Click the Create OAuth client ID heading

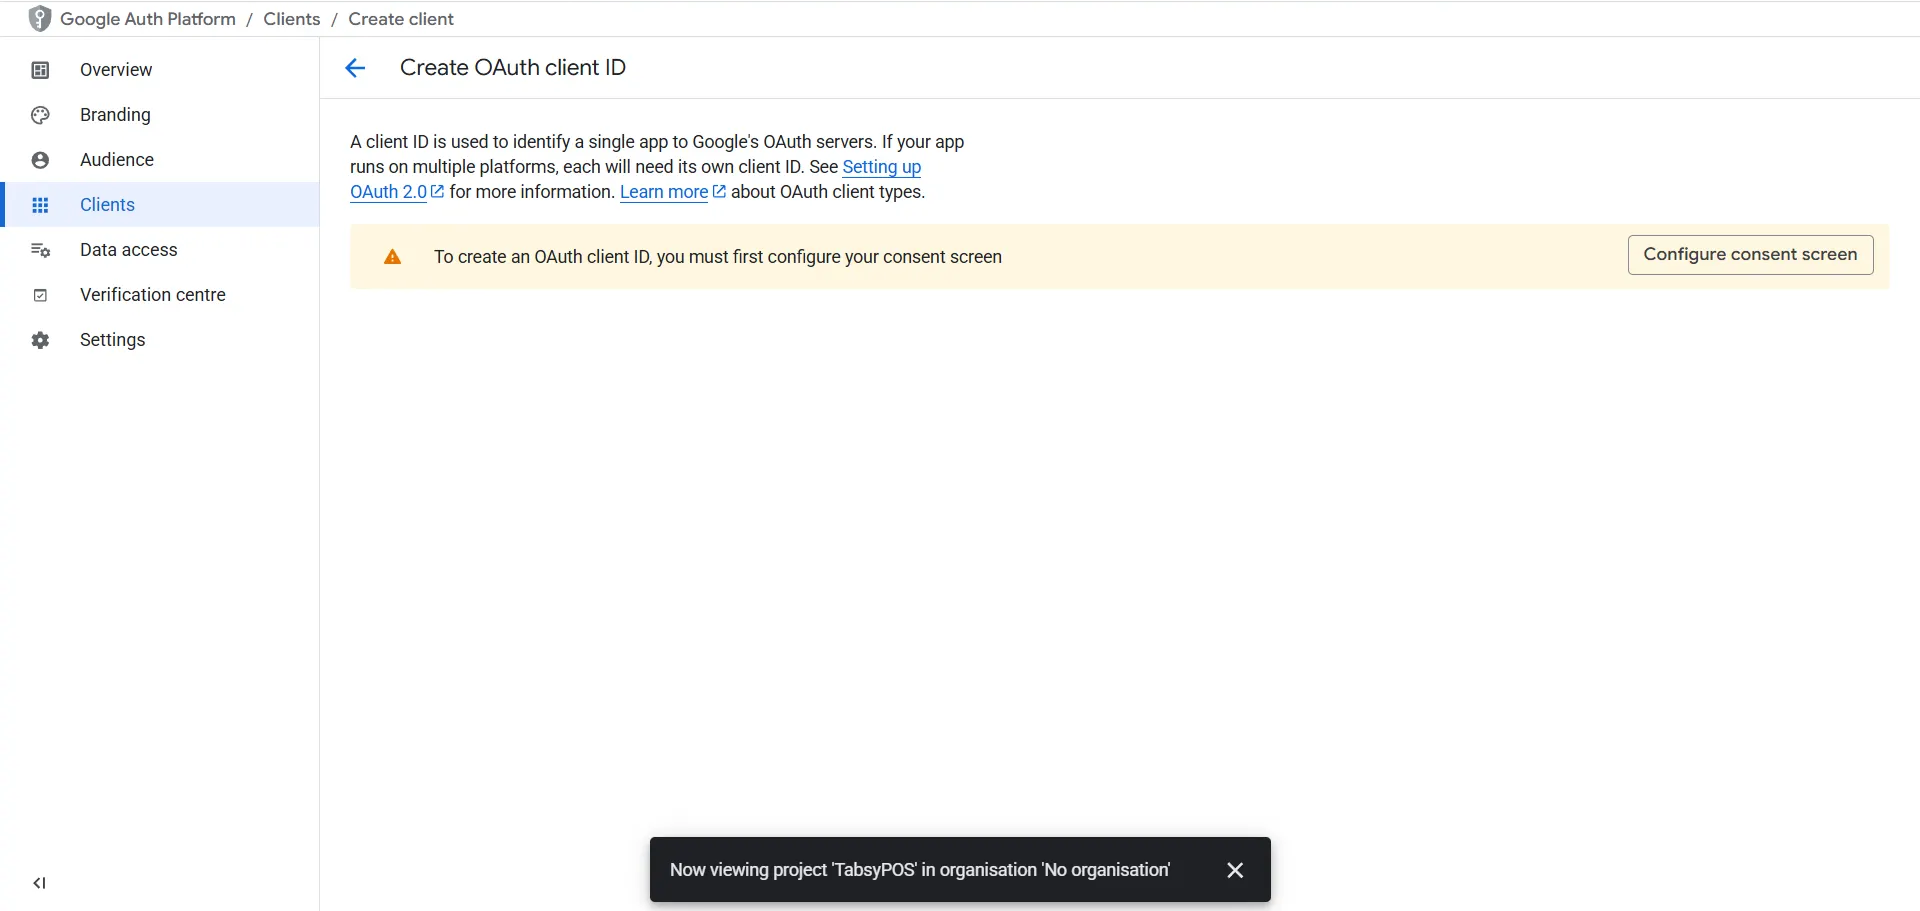pyautogui.click(x=513, y=68)
